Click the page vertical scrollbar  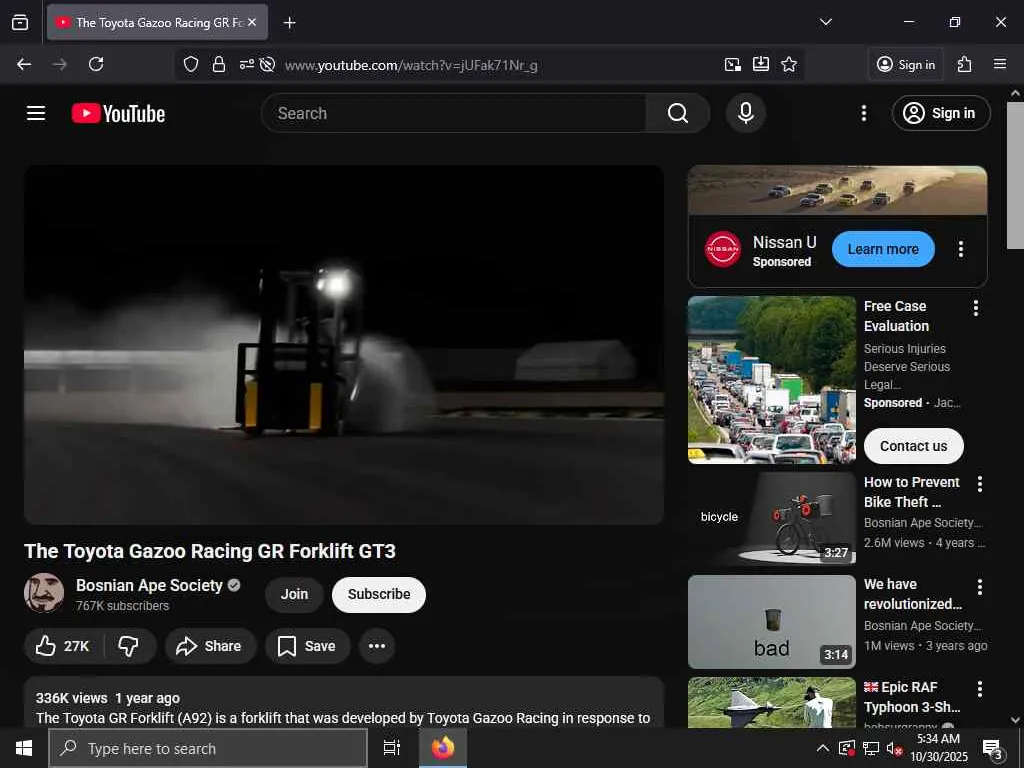[x=1015, y=175]
